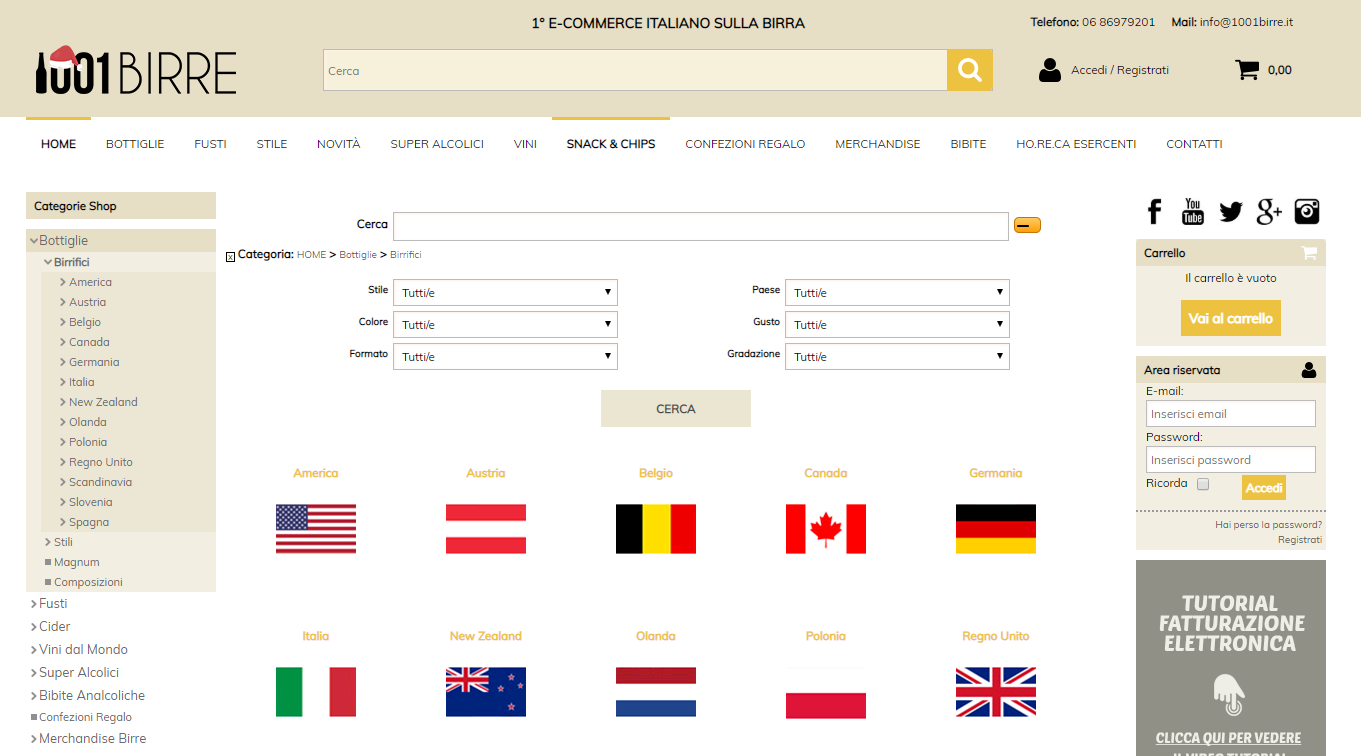1361x756 pixels.
Task: Select the New Zealand flag
Action: pos(486,692)
